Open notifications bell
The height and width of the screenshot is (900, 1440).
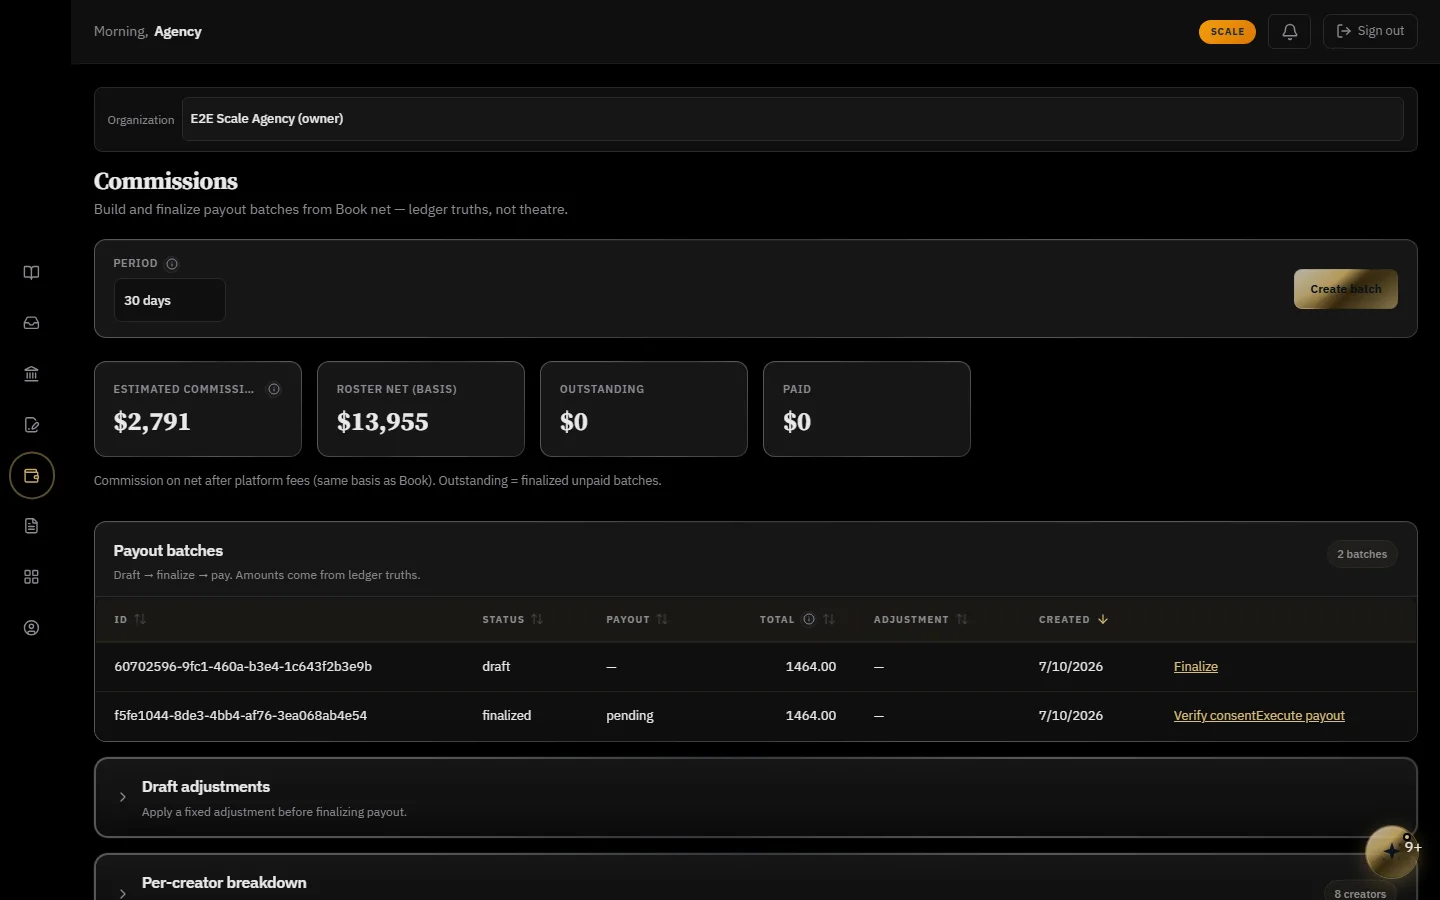click(1289, 31)
